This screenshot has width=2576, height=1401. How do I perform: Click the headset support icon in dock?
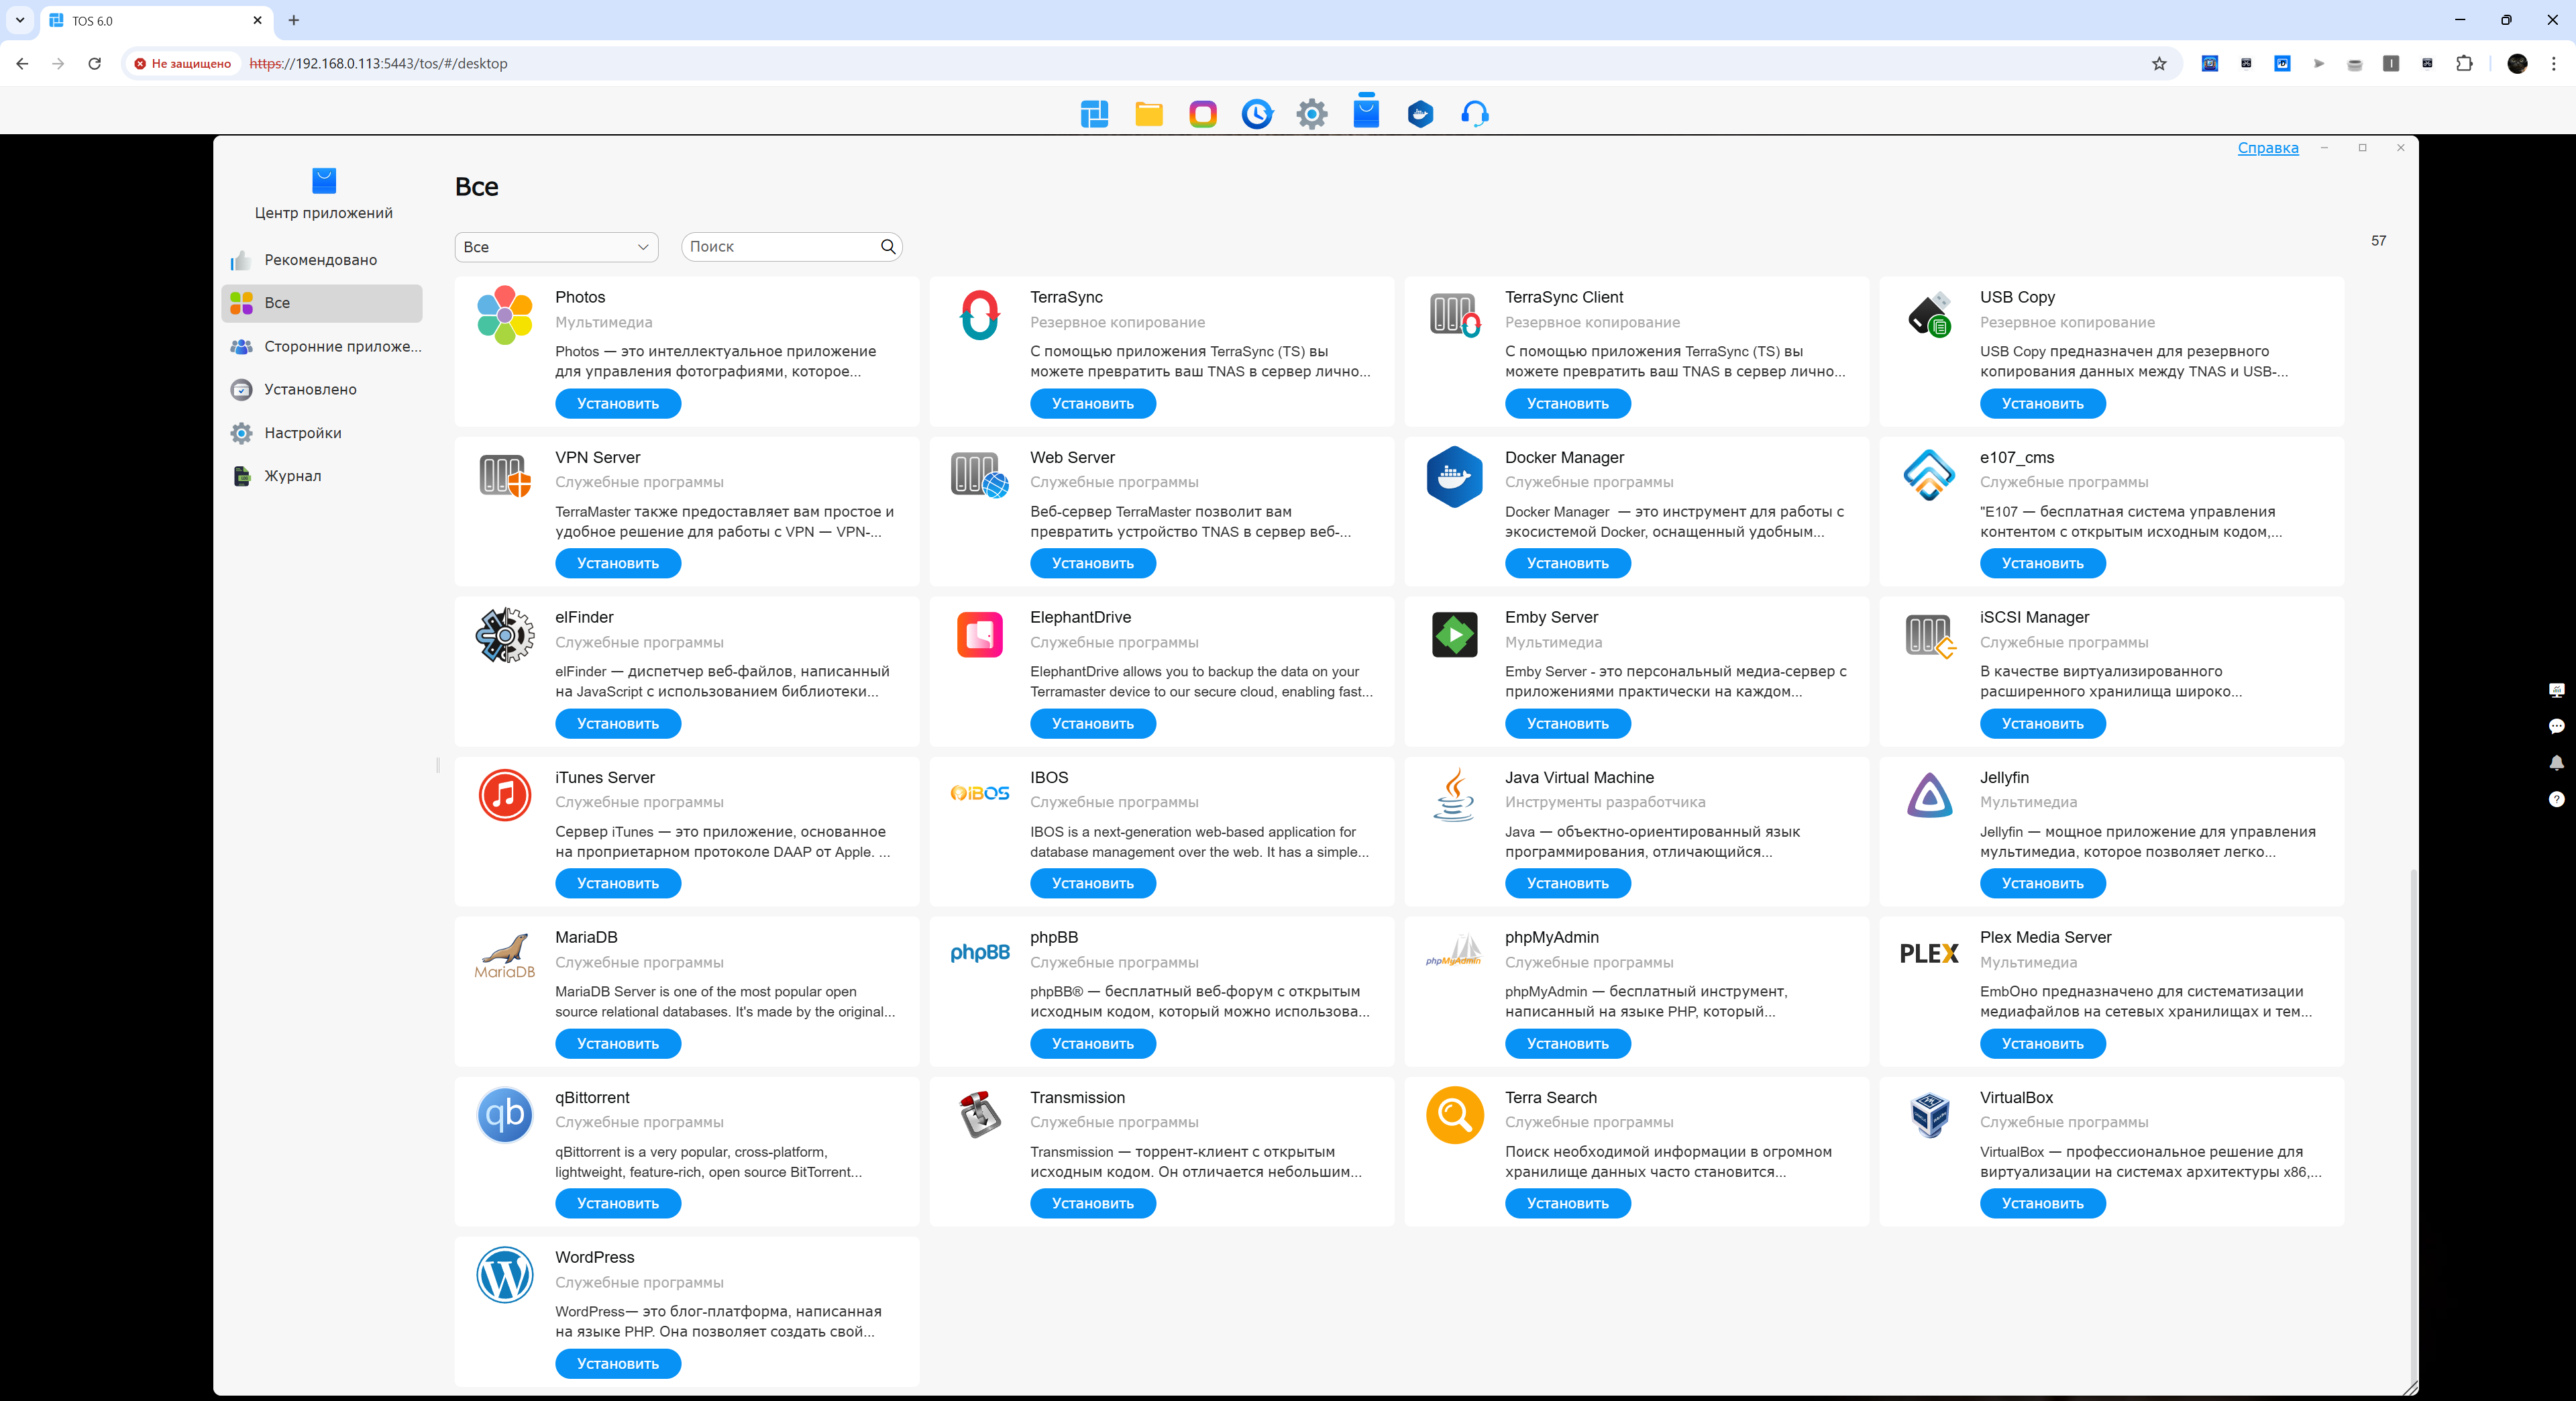1475,114
